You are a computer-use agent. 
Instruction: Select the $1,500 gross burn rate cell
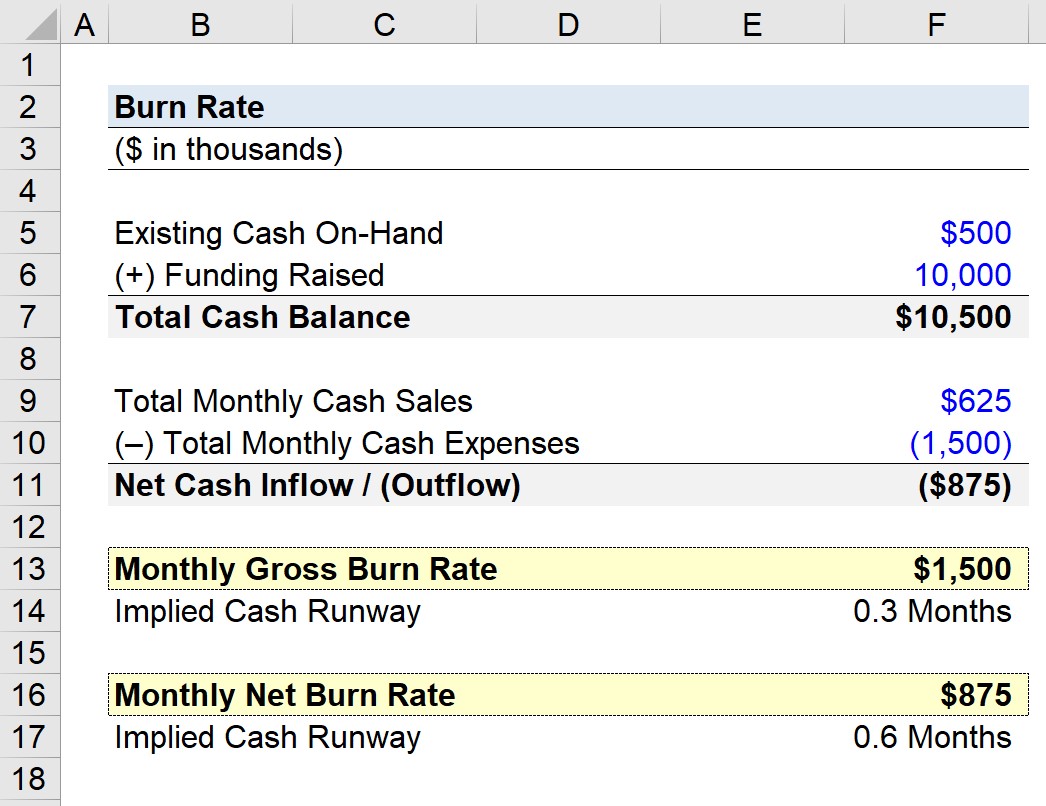point(962,569)
